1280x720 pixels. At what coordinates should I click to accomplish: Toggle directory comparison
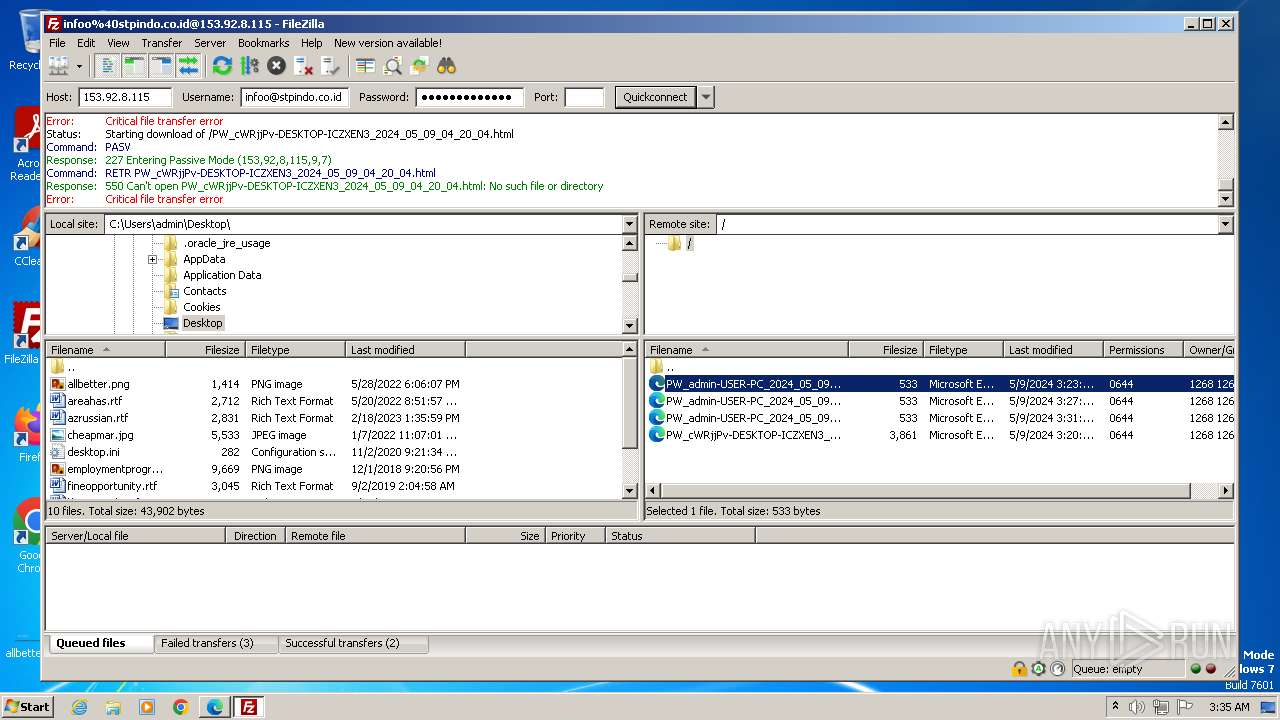coord(393,66)
